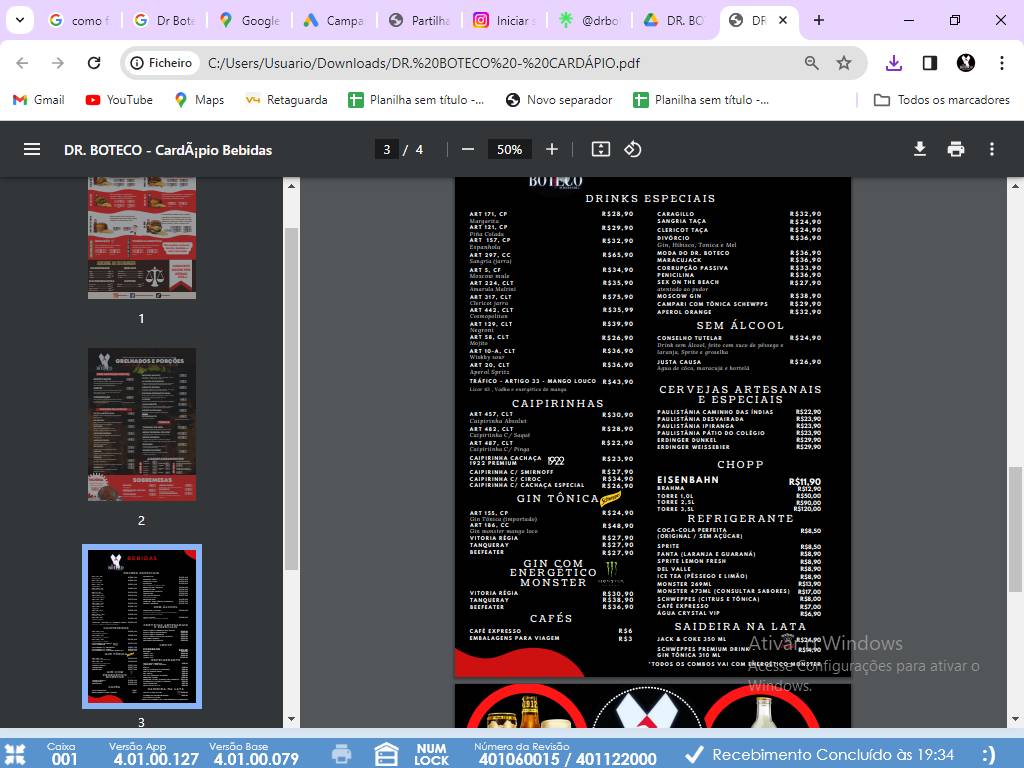Viewport: 1024px width, 768px height.
Task: Click the 50% zoom level field
Action: (509, 150)
